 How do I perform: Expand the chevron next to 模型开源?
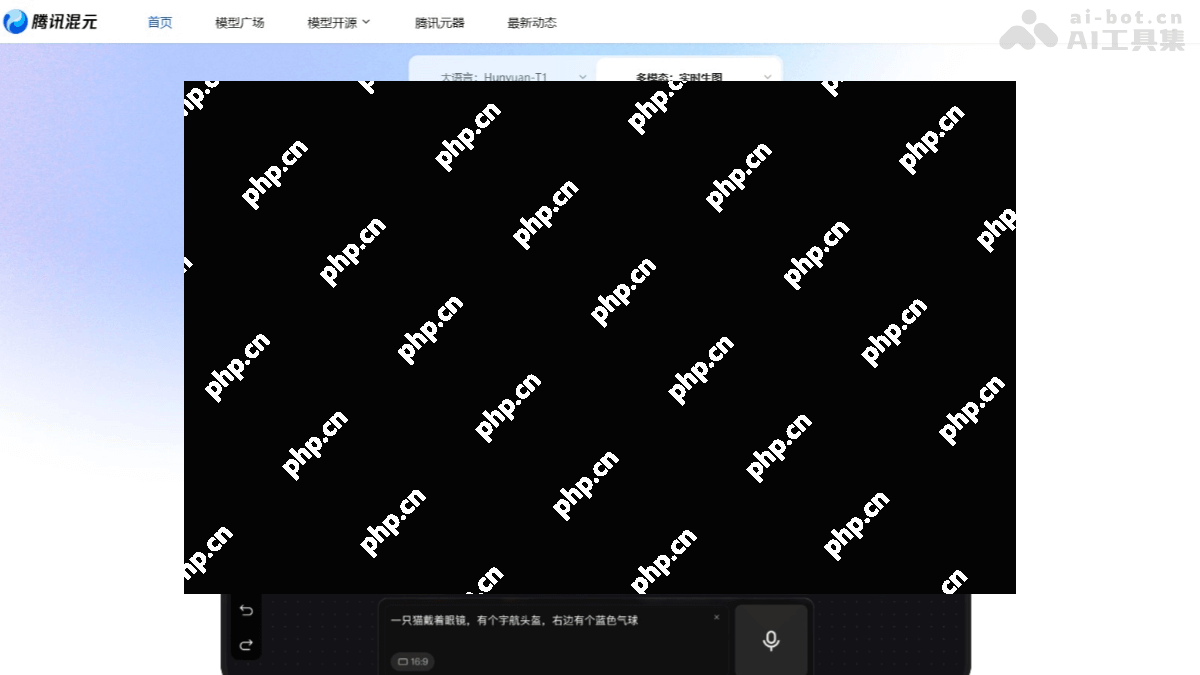[x=366, y=22]
